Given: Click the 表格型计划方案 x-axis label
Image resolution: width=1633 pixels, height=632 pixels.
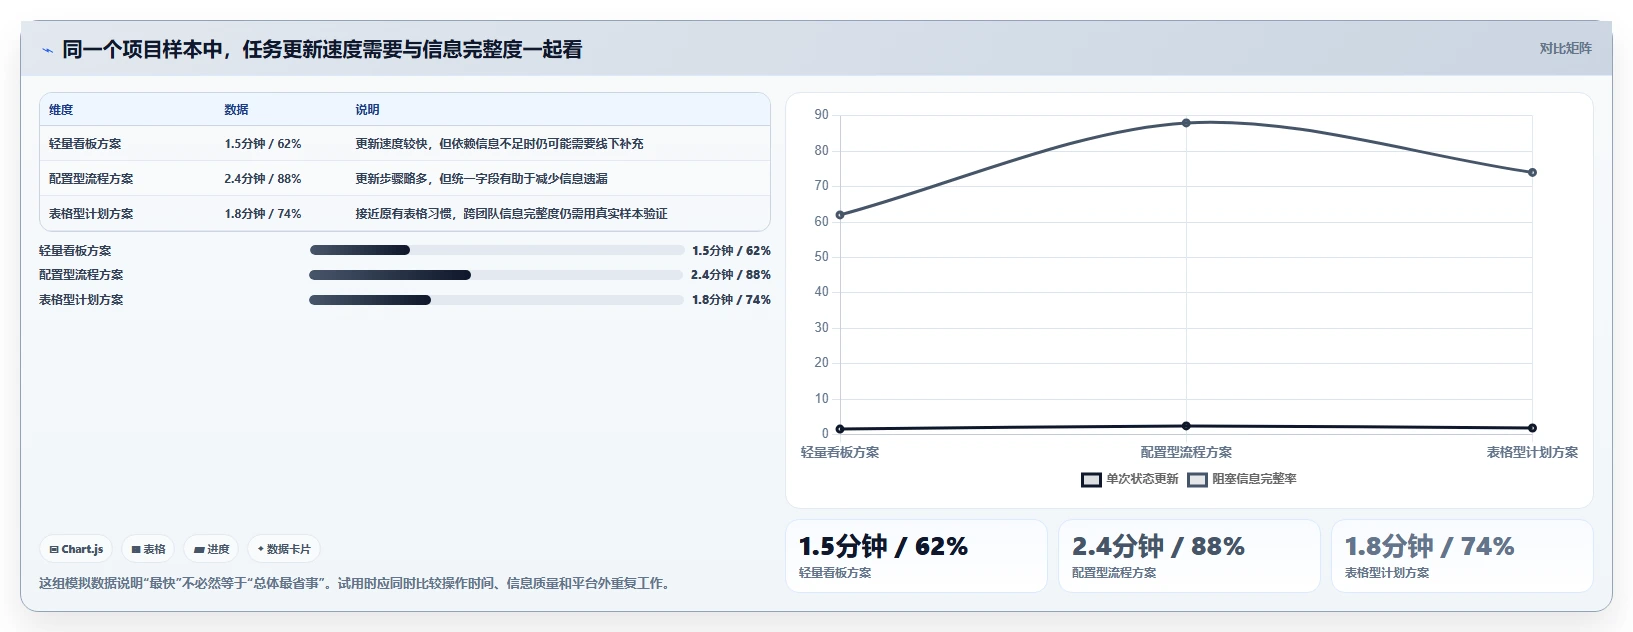Looking at the screenshot, I should click(x=1532, y=453).
